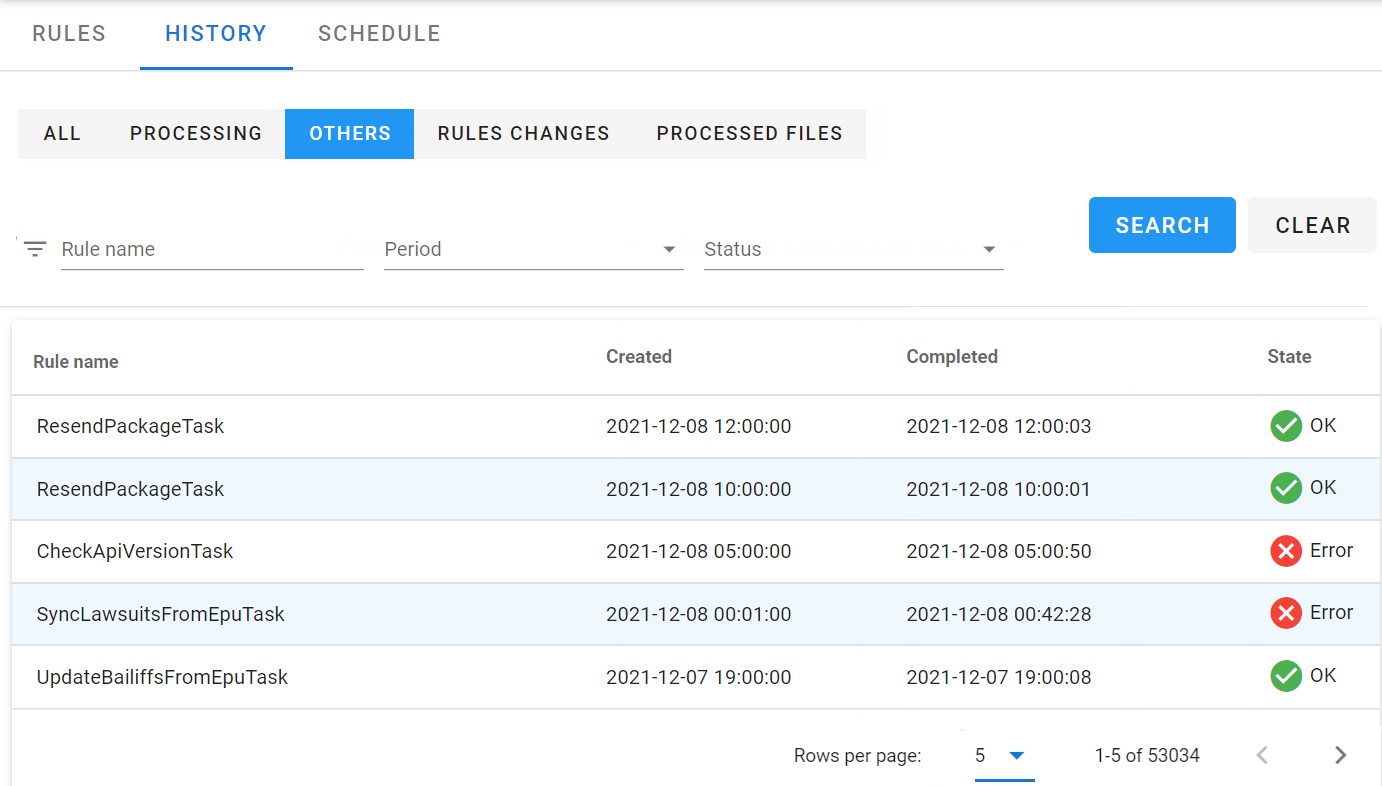Viewport: 1382px width, 786px height.
Task: Filter by PROCESSING category
Action: 196,133
